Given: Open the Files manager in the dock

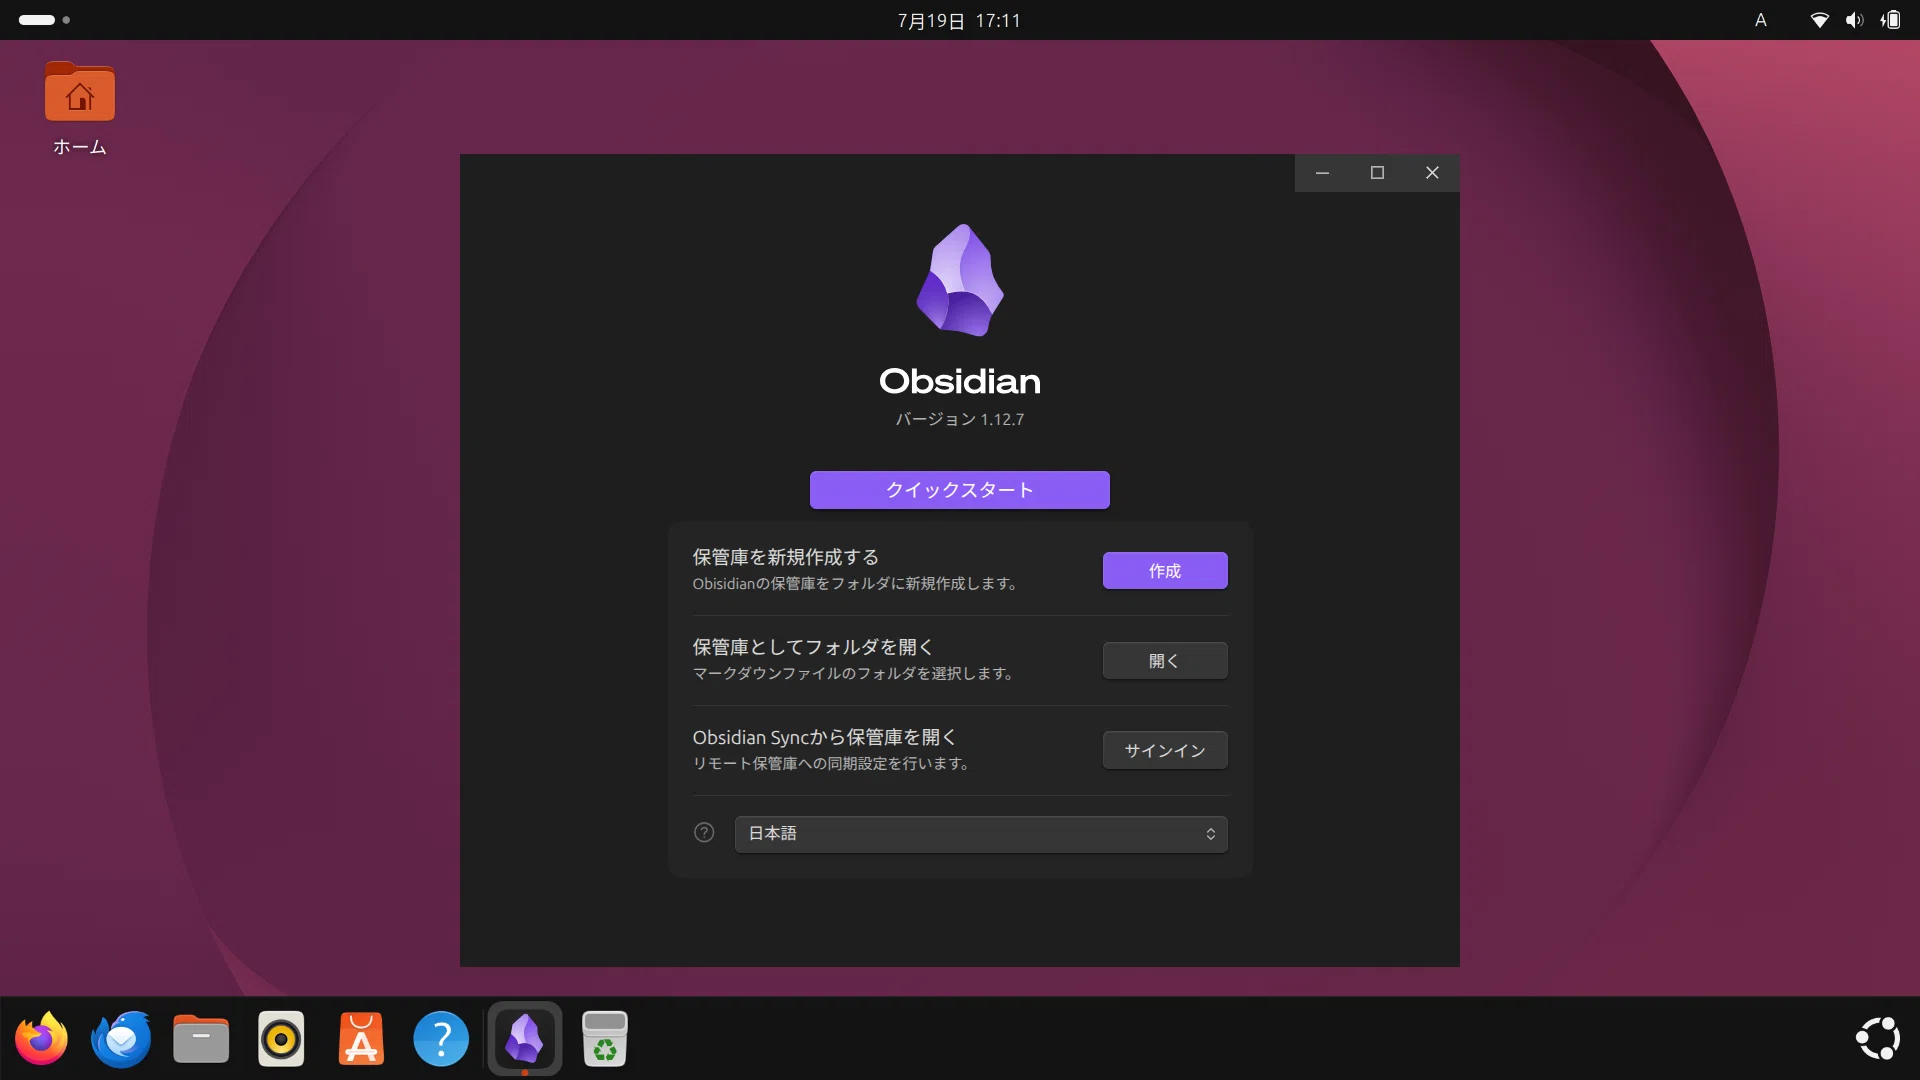Looking at the screenshot, I should tap(201, 1039).
